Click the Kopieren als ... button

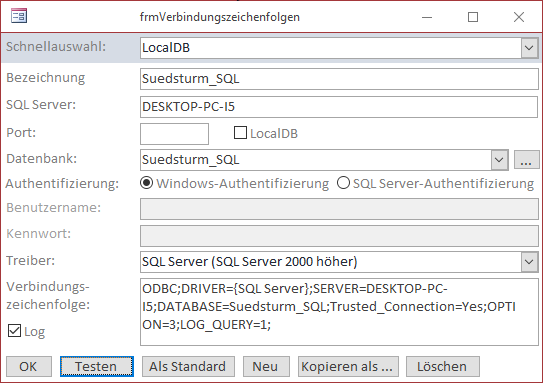[348, 366]
